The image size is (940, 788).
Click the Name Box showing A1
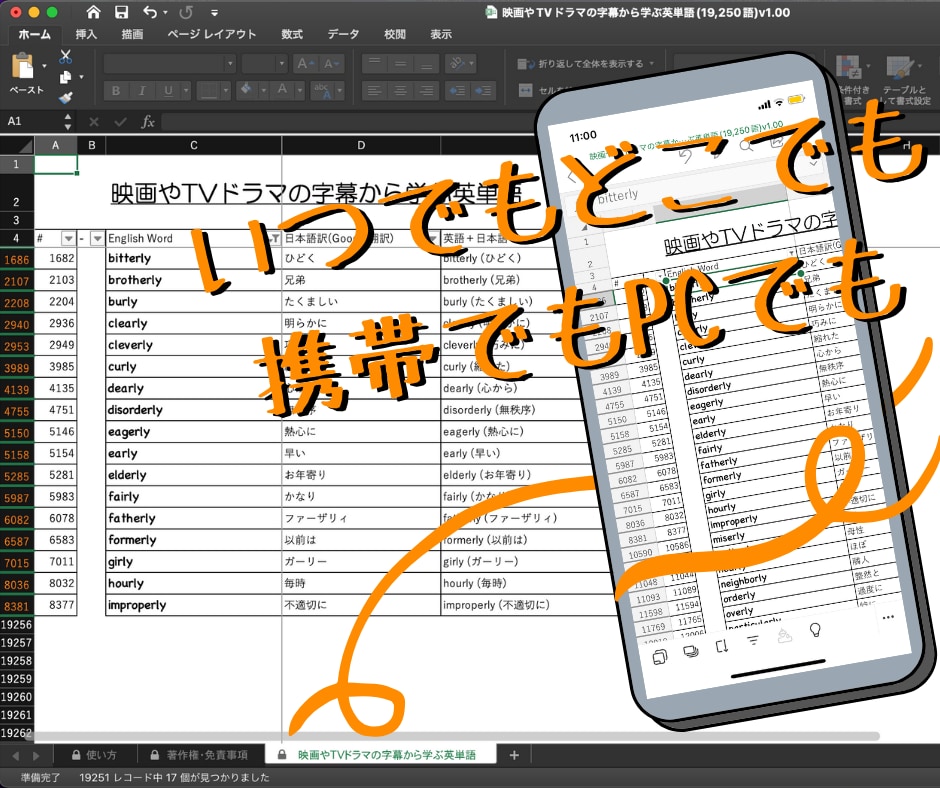tap(33, 121)
